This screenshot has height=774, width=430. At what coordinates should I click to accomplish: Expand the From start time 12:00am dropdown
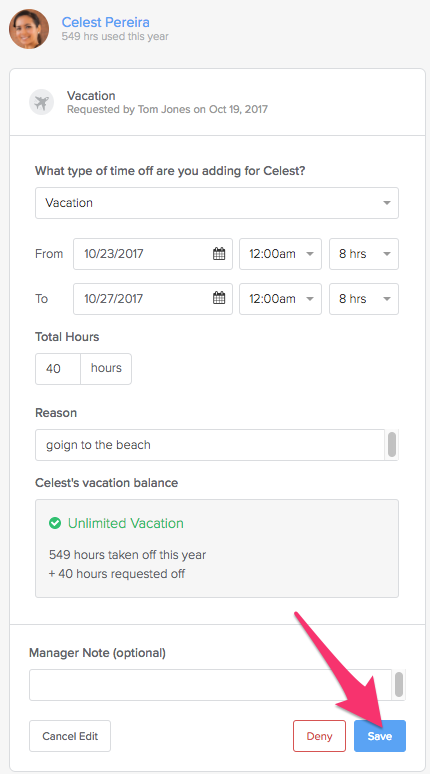click(280, 254)
